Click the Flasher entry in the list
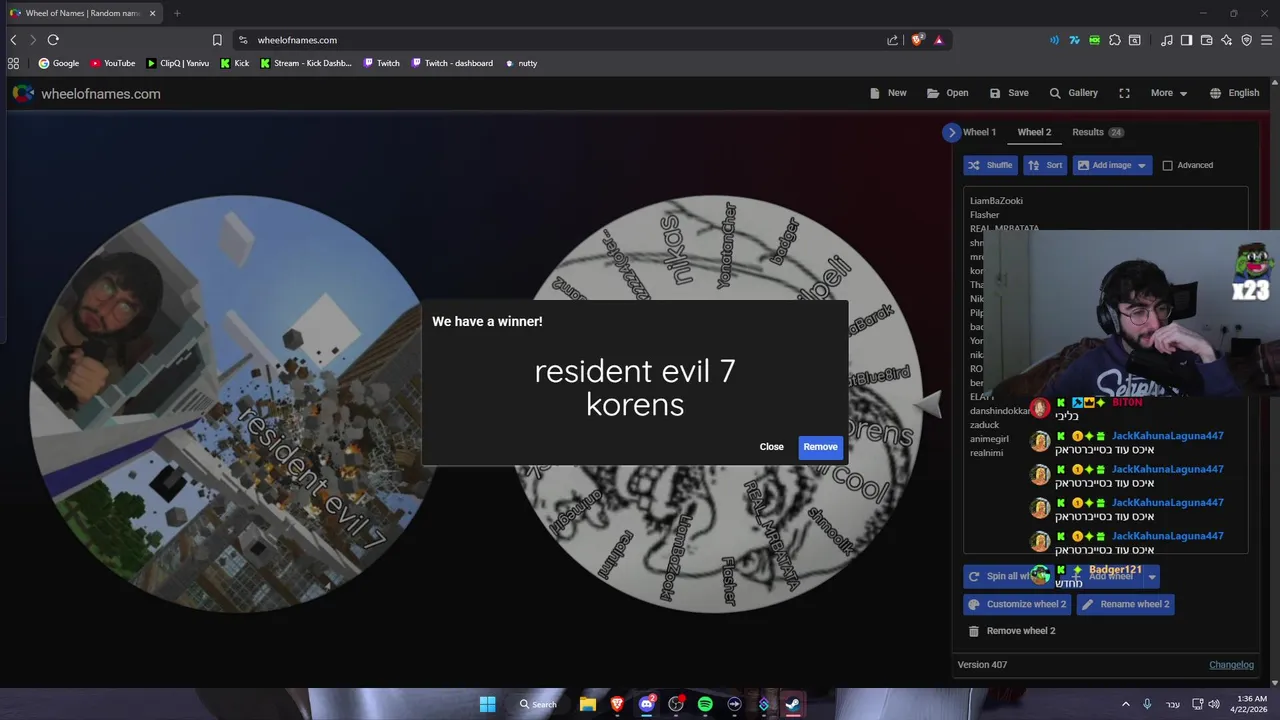The height and width of the screenshot is (720, 1280). (984, 215)
